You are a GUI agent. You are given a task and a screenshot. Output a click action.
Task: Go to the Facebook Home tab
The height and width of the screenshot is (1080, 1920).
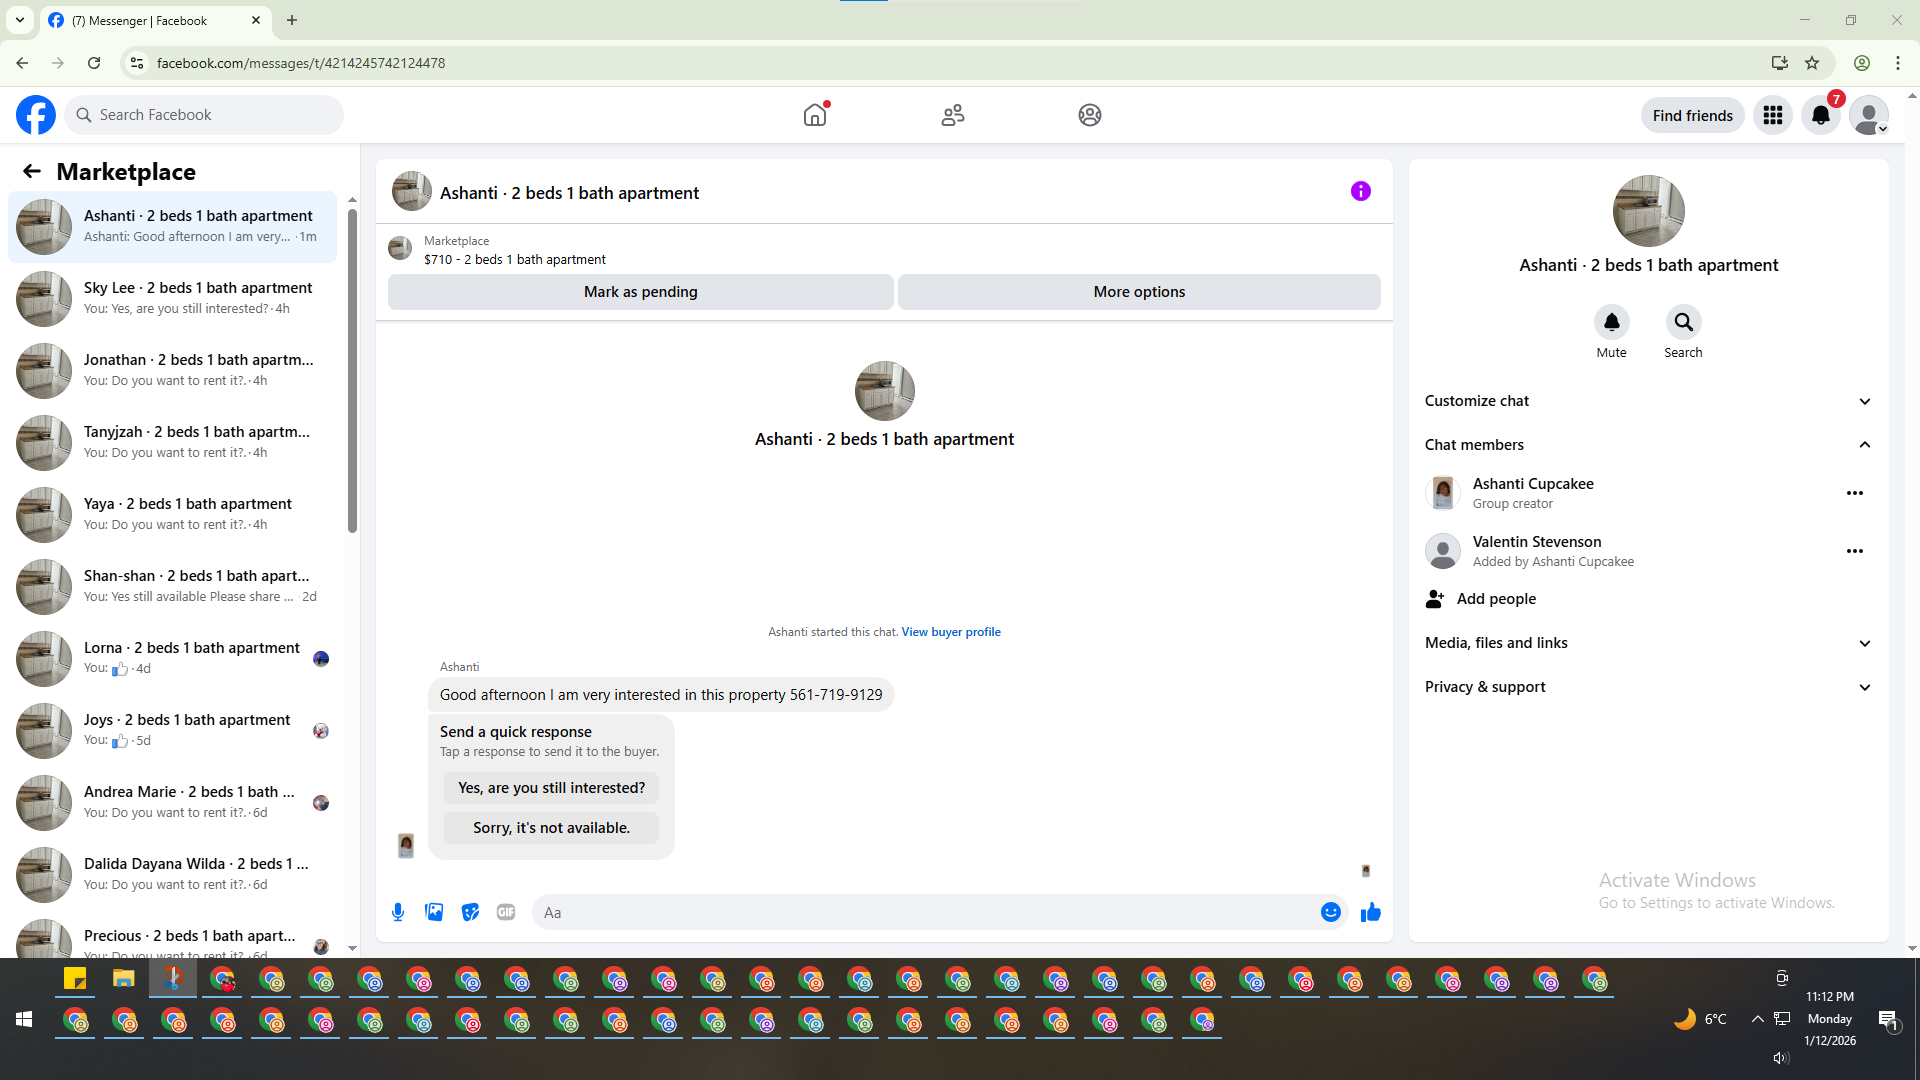click(x=815, y=115)
